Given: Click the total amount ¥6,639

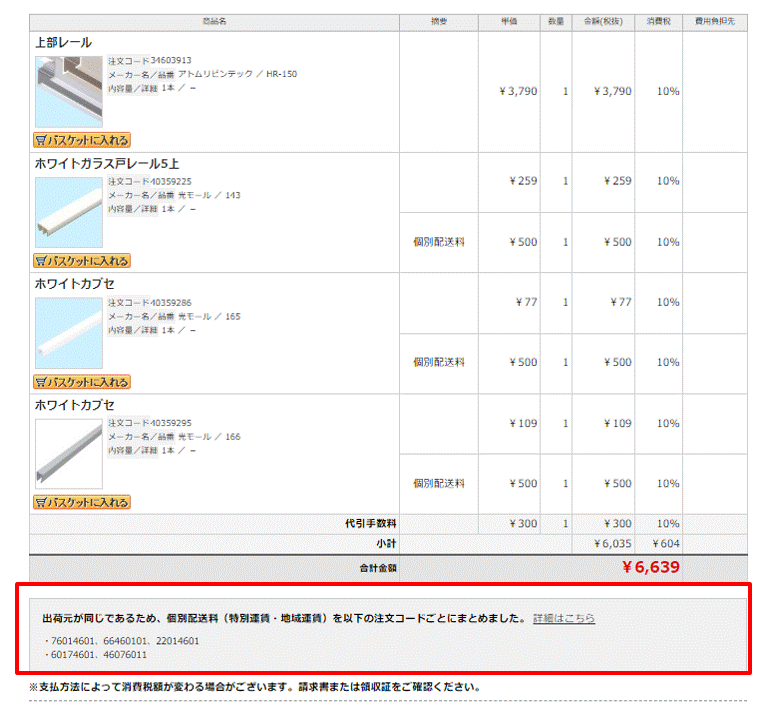Looking at the screenshot, I should pos(651,567).
